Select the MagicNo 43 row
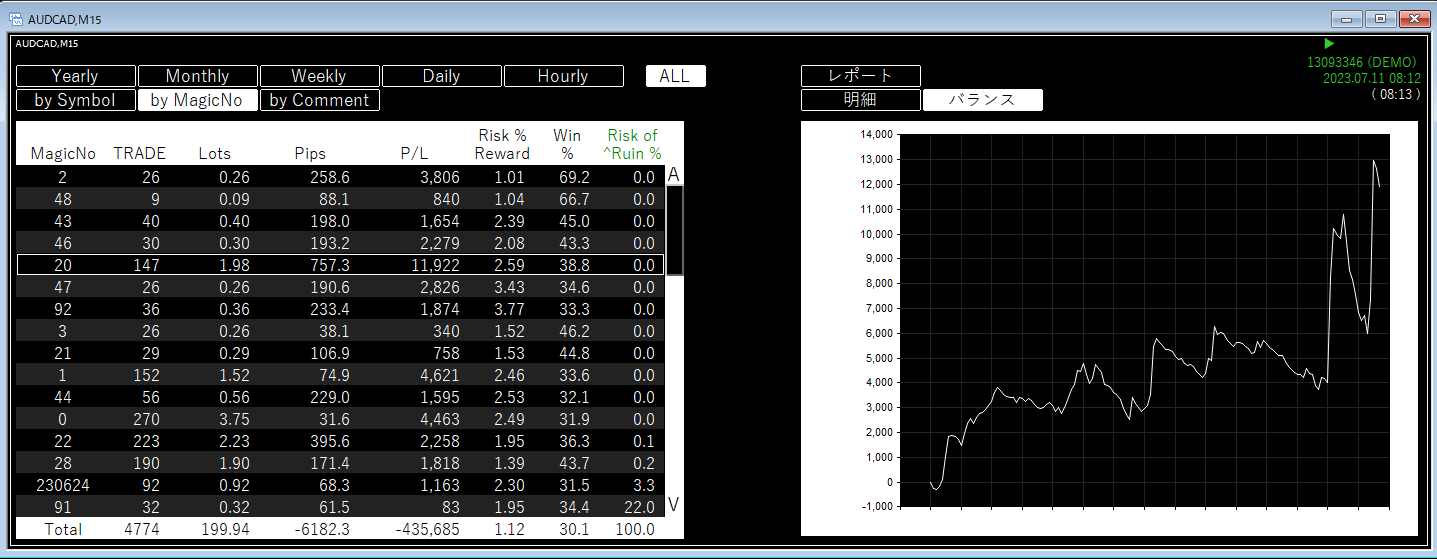The height and width of the screenshot is (559, 1437). 340,221
